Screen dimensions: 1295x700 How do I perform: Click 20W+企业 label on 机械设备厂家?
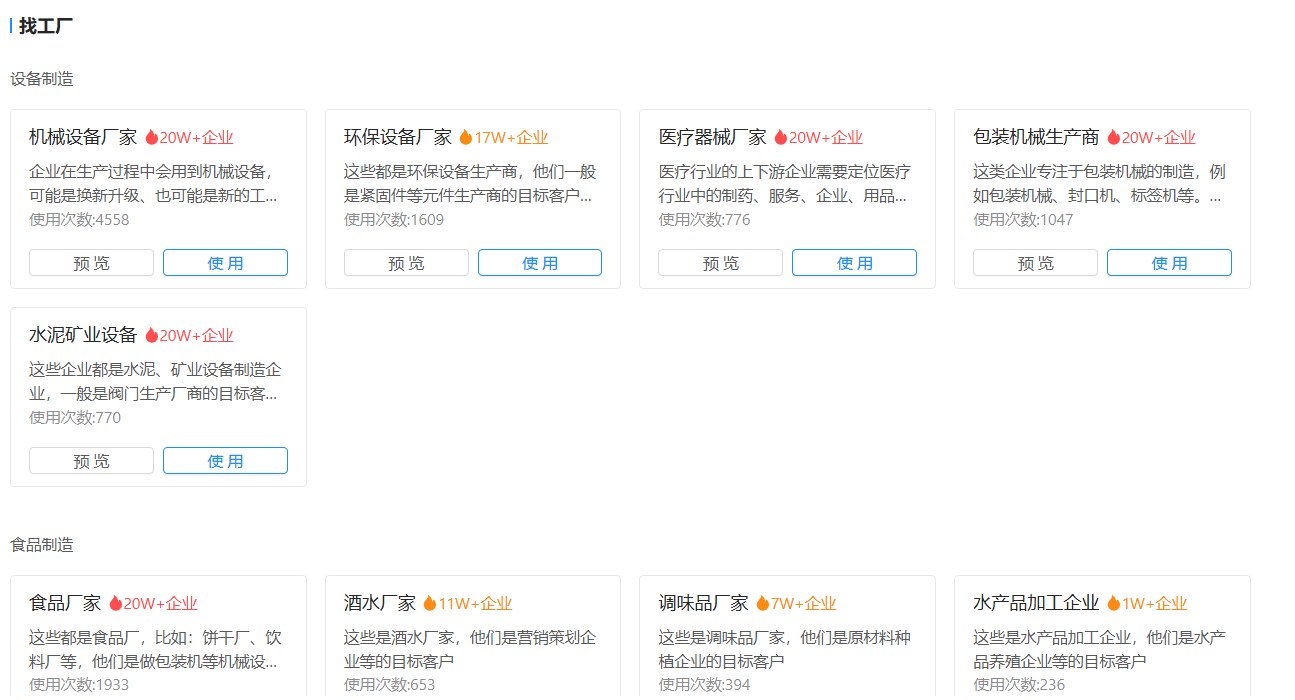pyautogui.click(x=196, y=138)
